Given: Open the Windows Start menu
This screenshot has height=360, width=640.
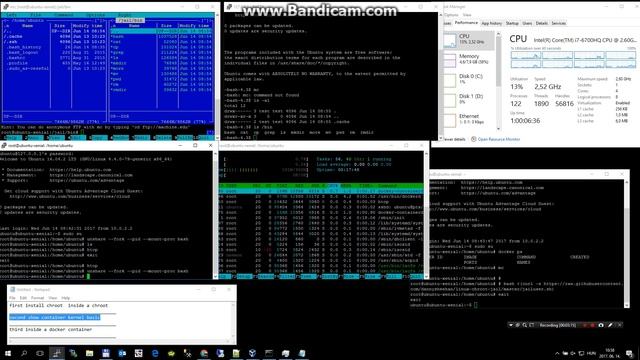Looking at the screenshot, I should pyautogui.click(x=8, y=353).
